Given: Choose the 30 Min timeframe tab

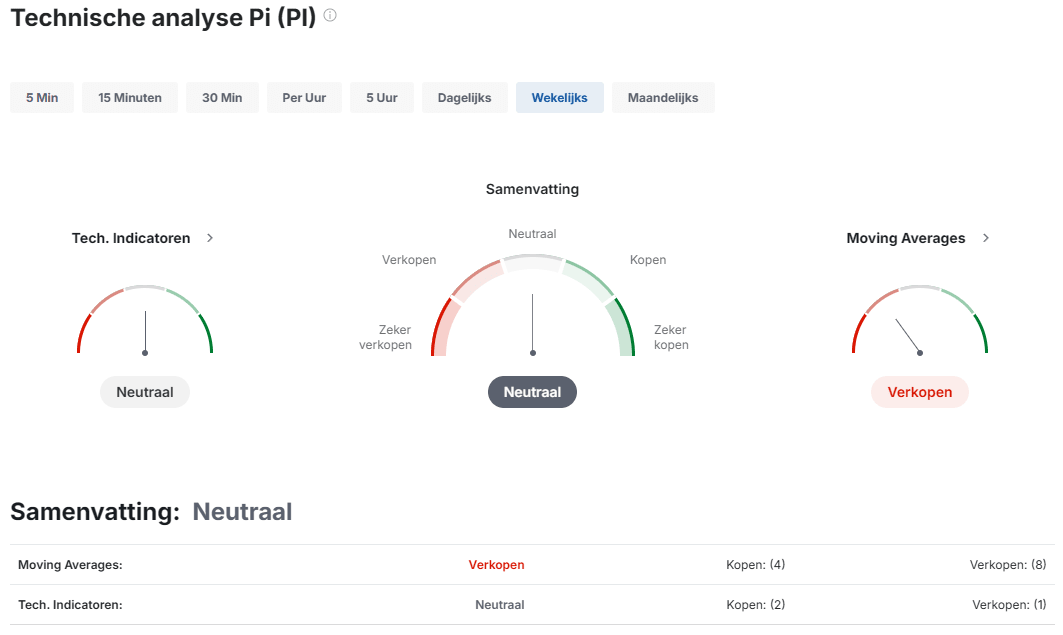Looking at the screenshot, I should pos(222,98).
